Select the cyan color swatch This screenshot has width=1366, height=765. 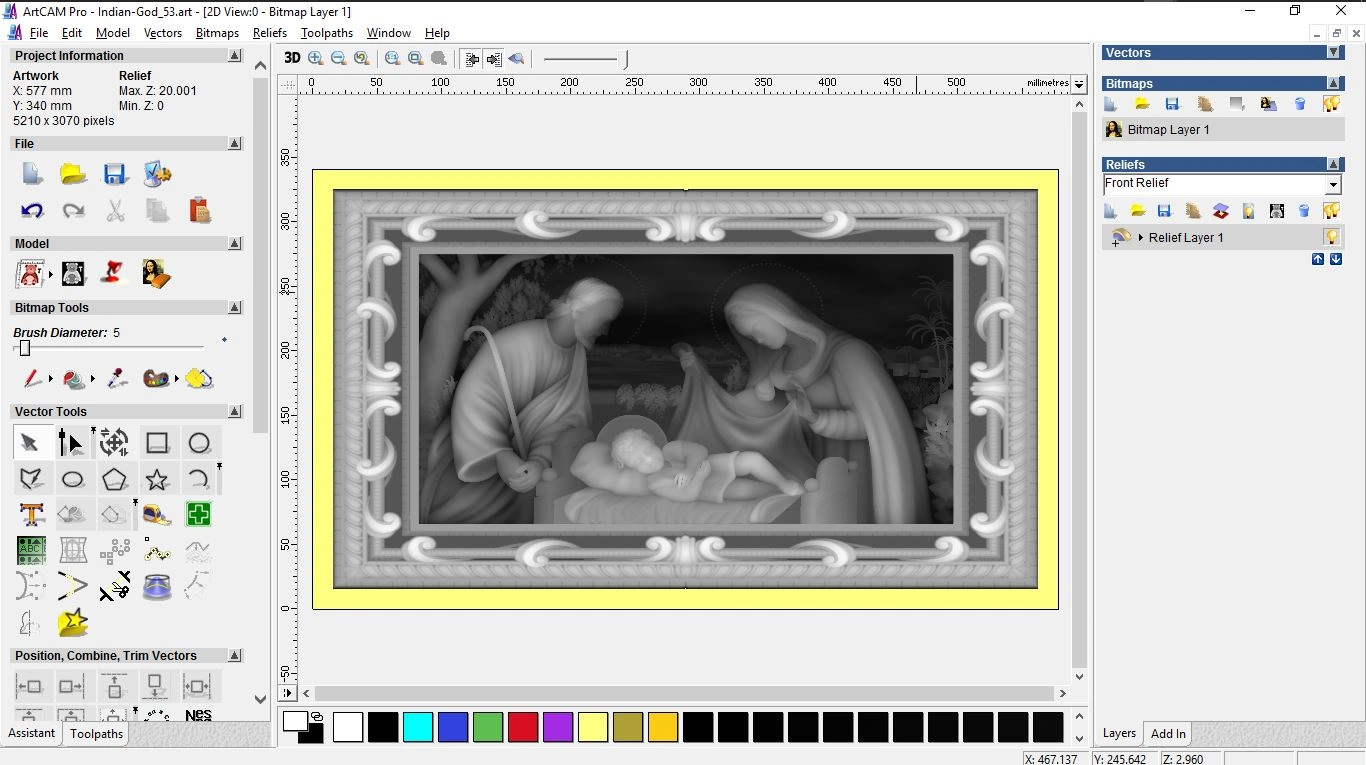click(x=417, y=727)
